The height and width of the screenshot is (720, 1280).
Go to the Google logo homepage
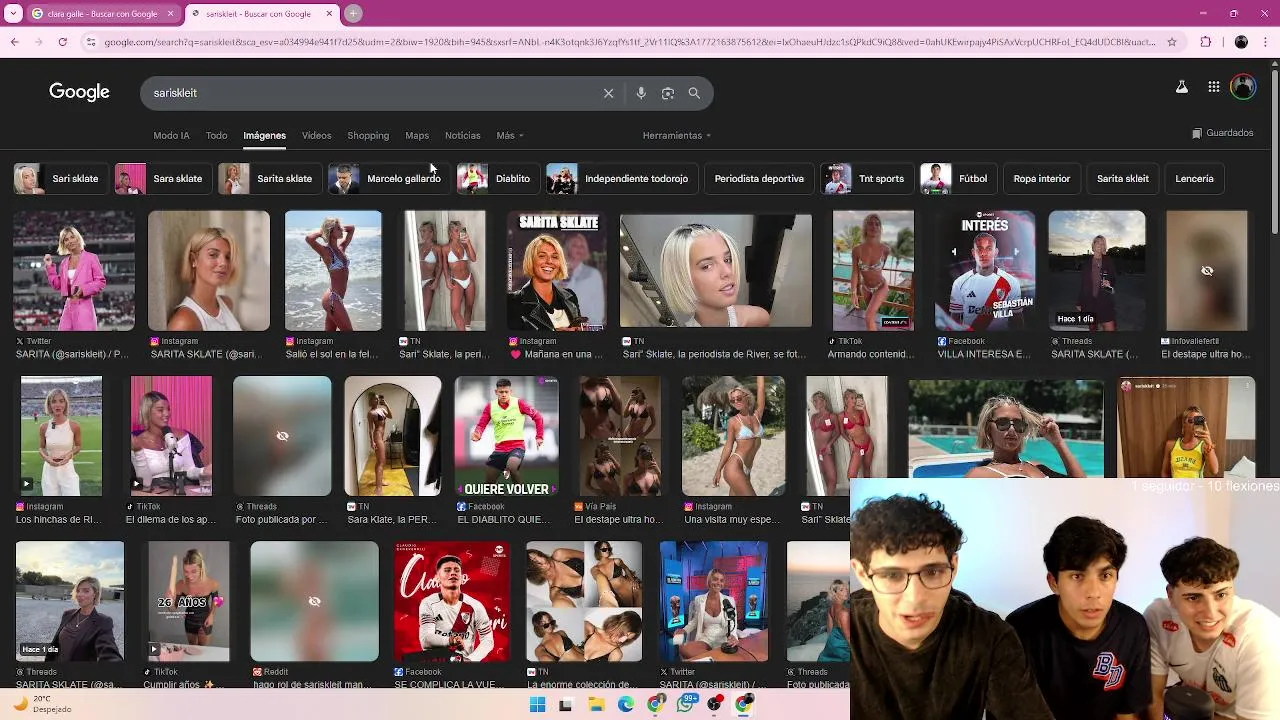(79, 92)
